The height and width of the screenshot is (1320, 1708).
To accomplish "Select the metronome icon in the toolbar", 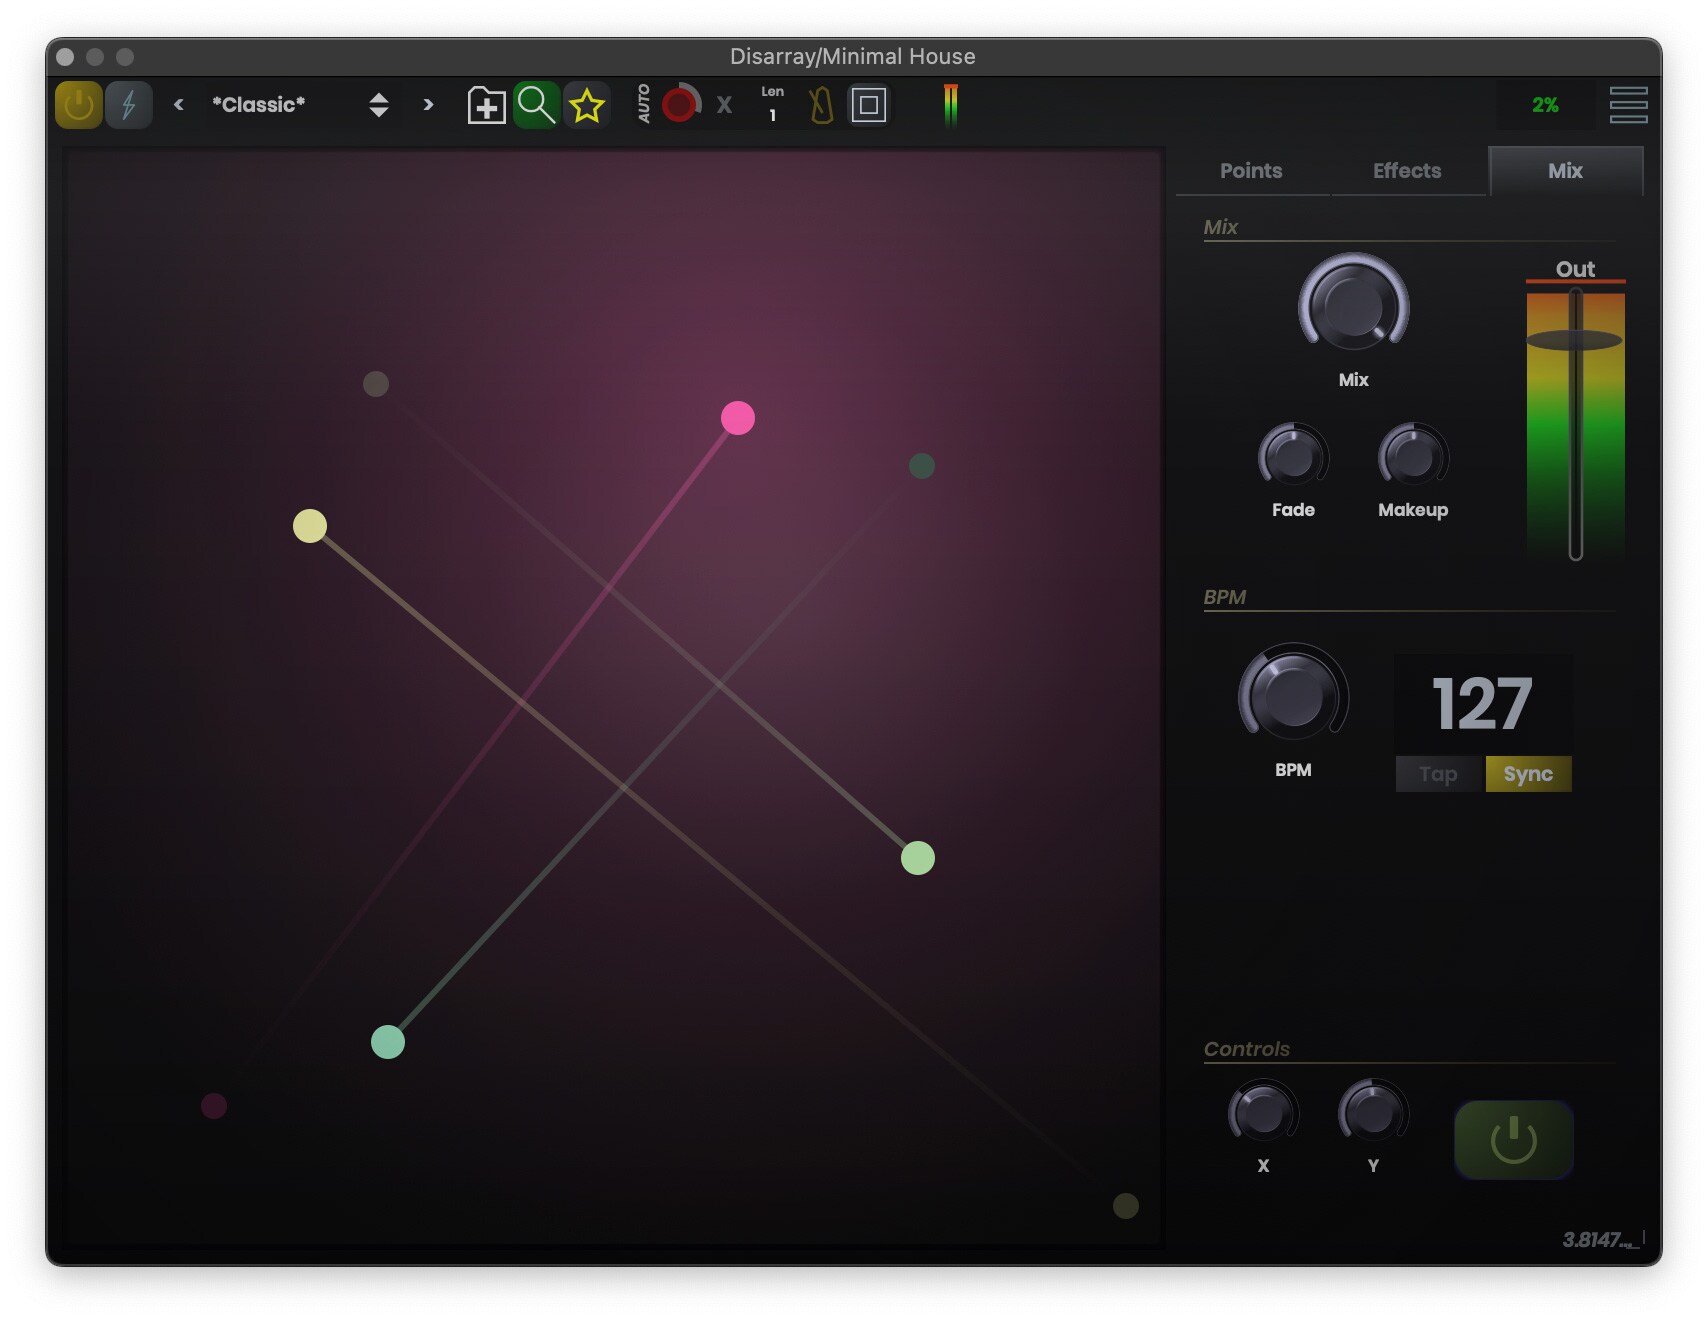I will (820, 105).
